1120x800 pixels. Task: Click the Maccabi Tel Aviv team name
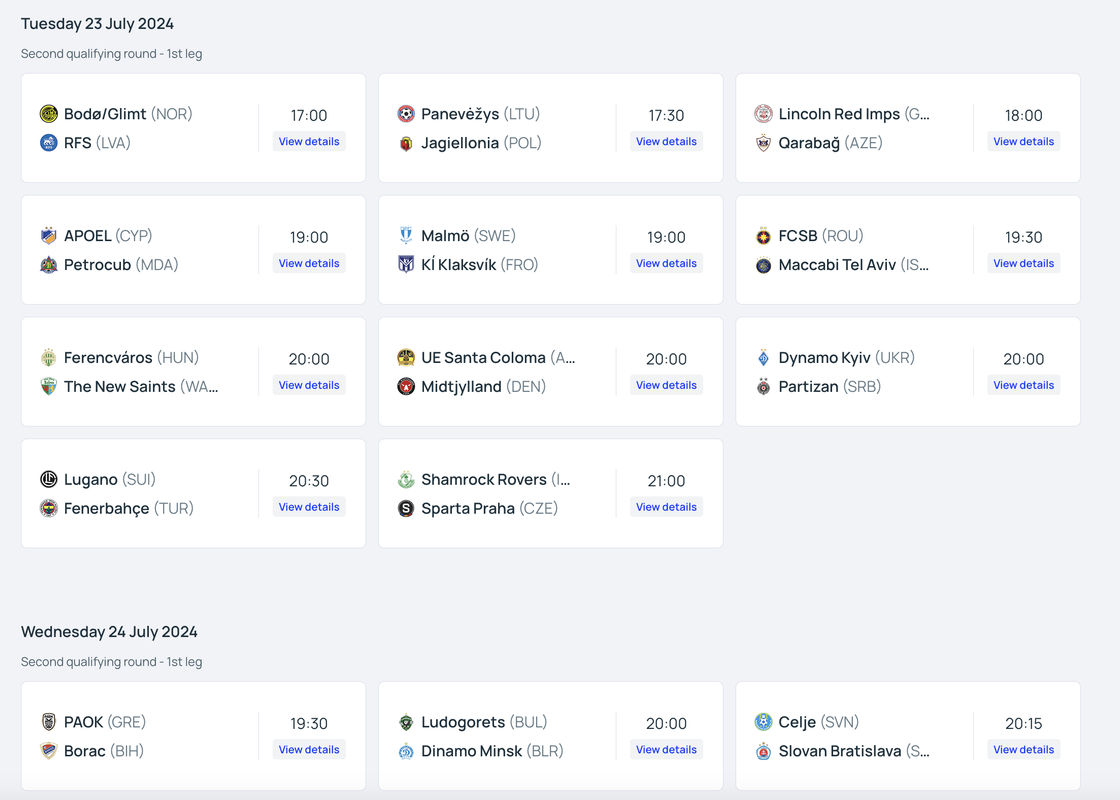point(837,264)
